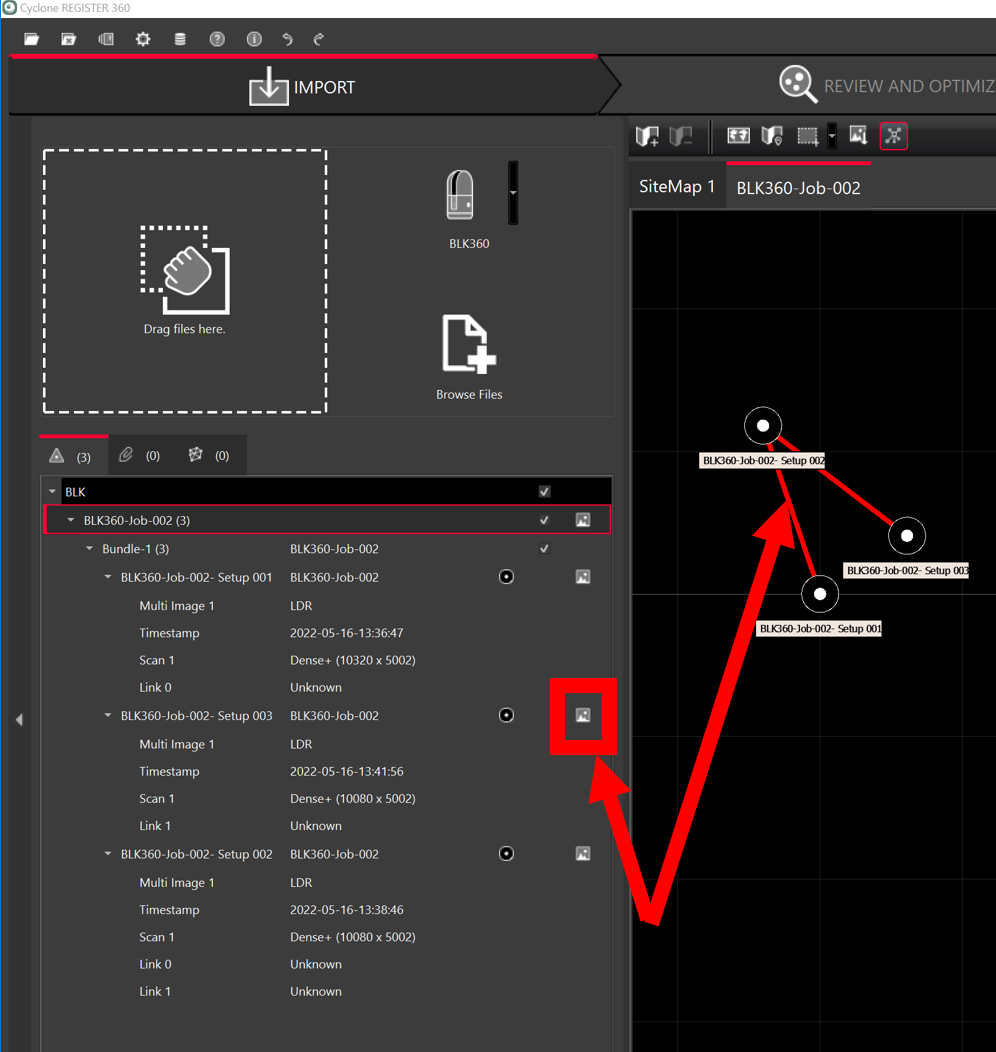Toggle the link network view icon
Image resolution: width=996 pixels, height=1052 pixels.
pos(893,136)
